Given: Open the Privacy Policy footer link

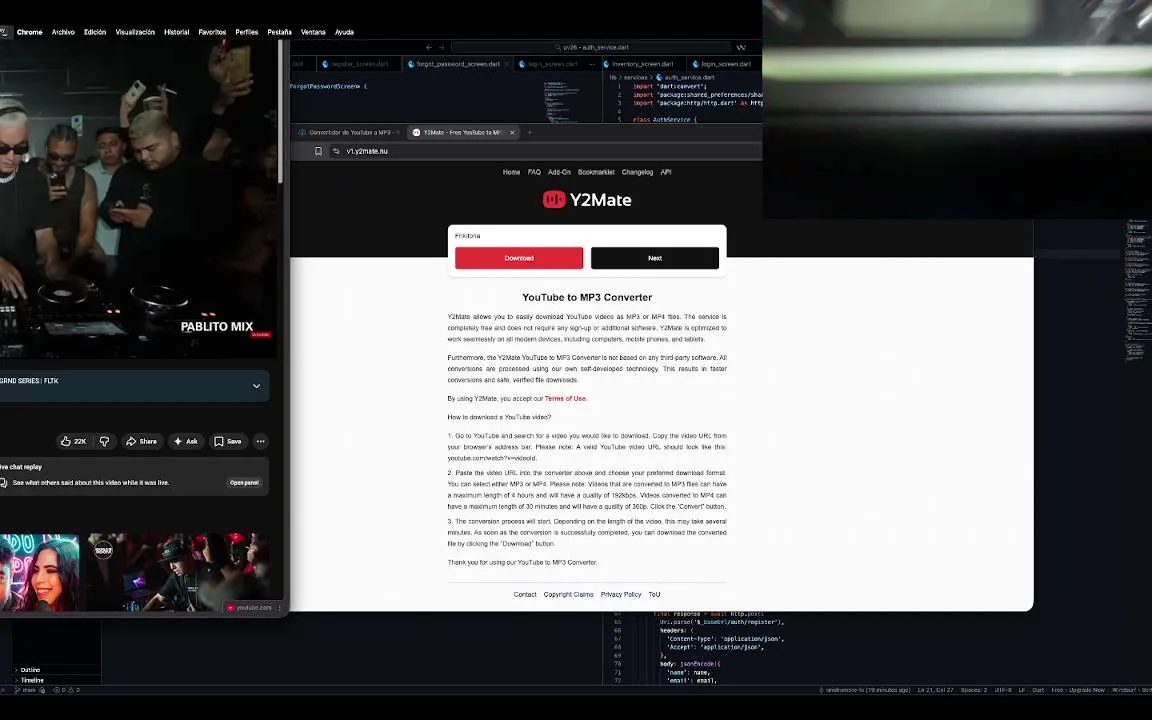Looking at the screenshot, I should [621, 594].
